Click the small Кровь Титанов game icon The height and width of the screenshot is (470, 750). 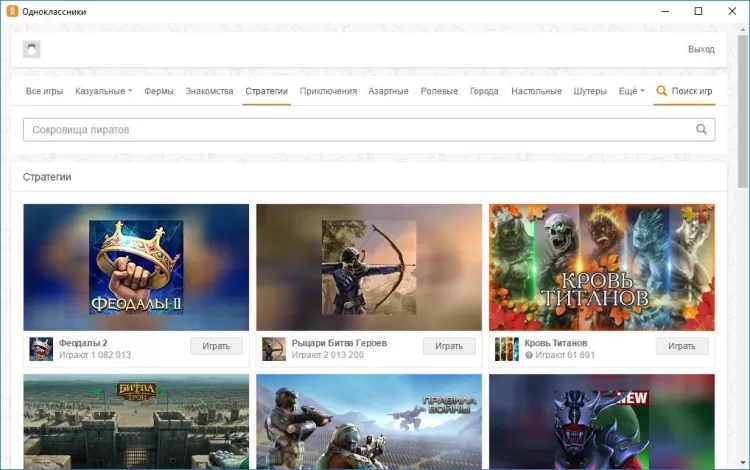coord(507,349)
